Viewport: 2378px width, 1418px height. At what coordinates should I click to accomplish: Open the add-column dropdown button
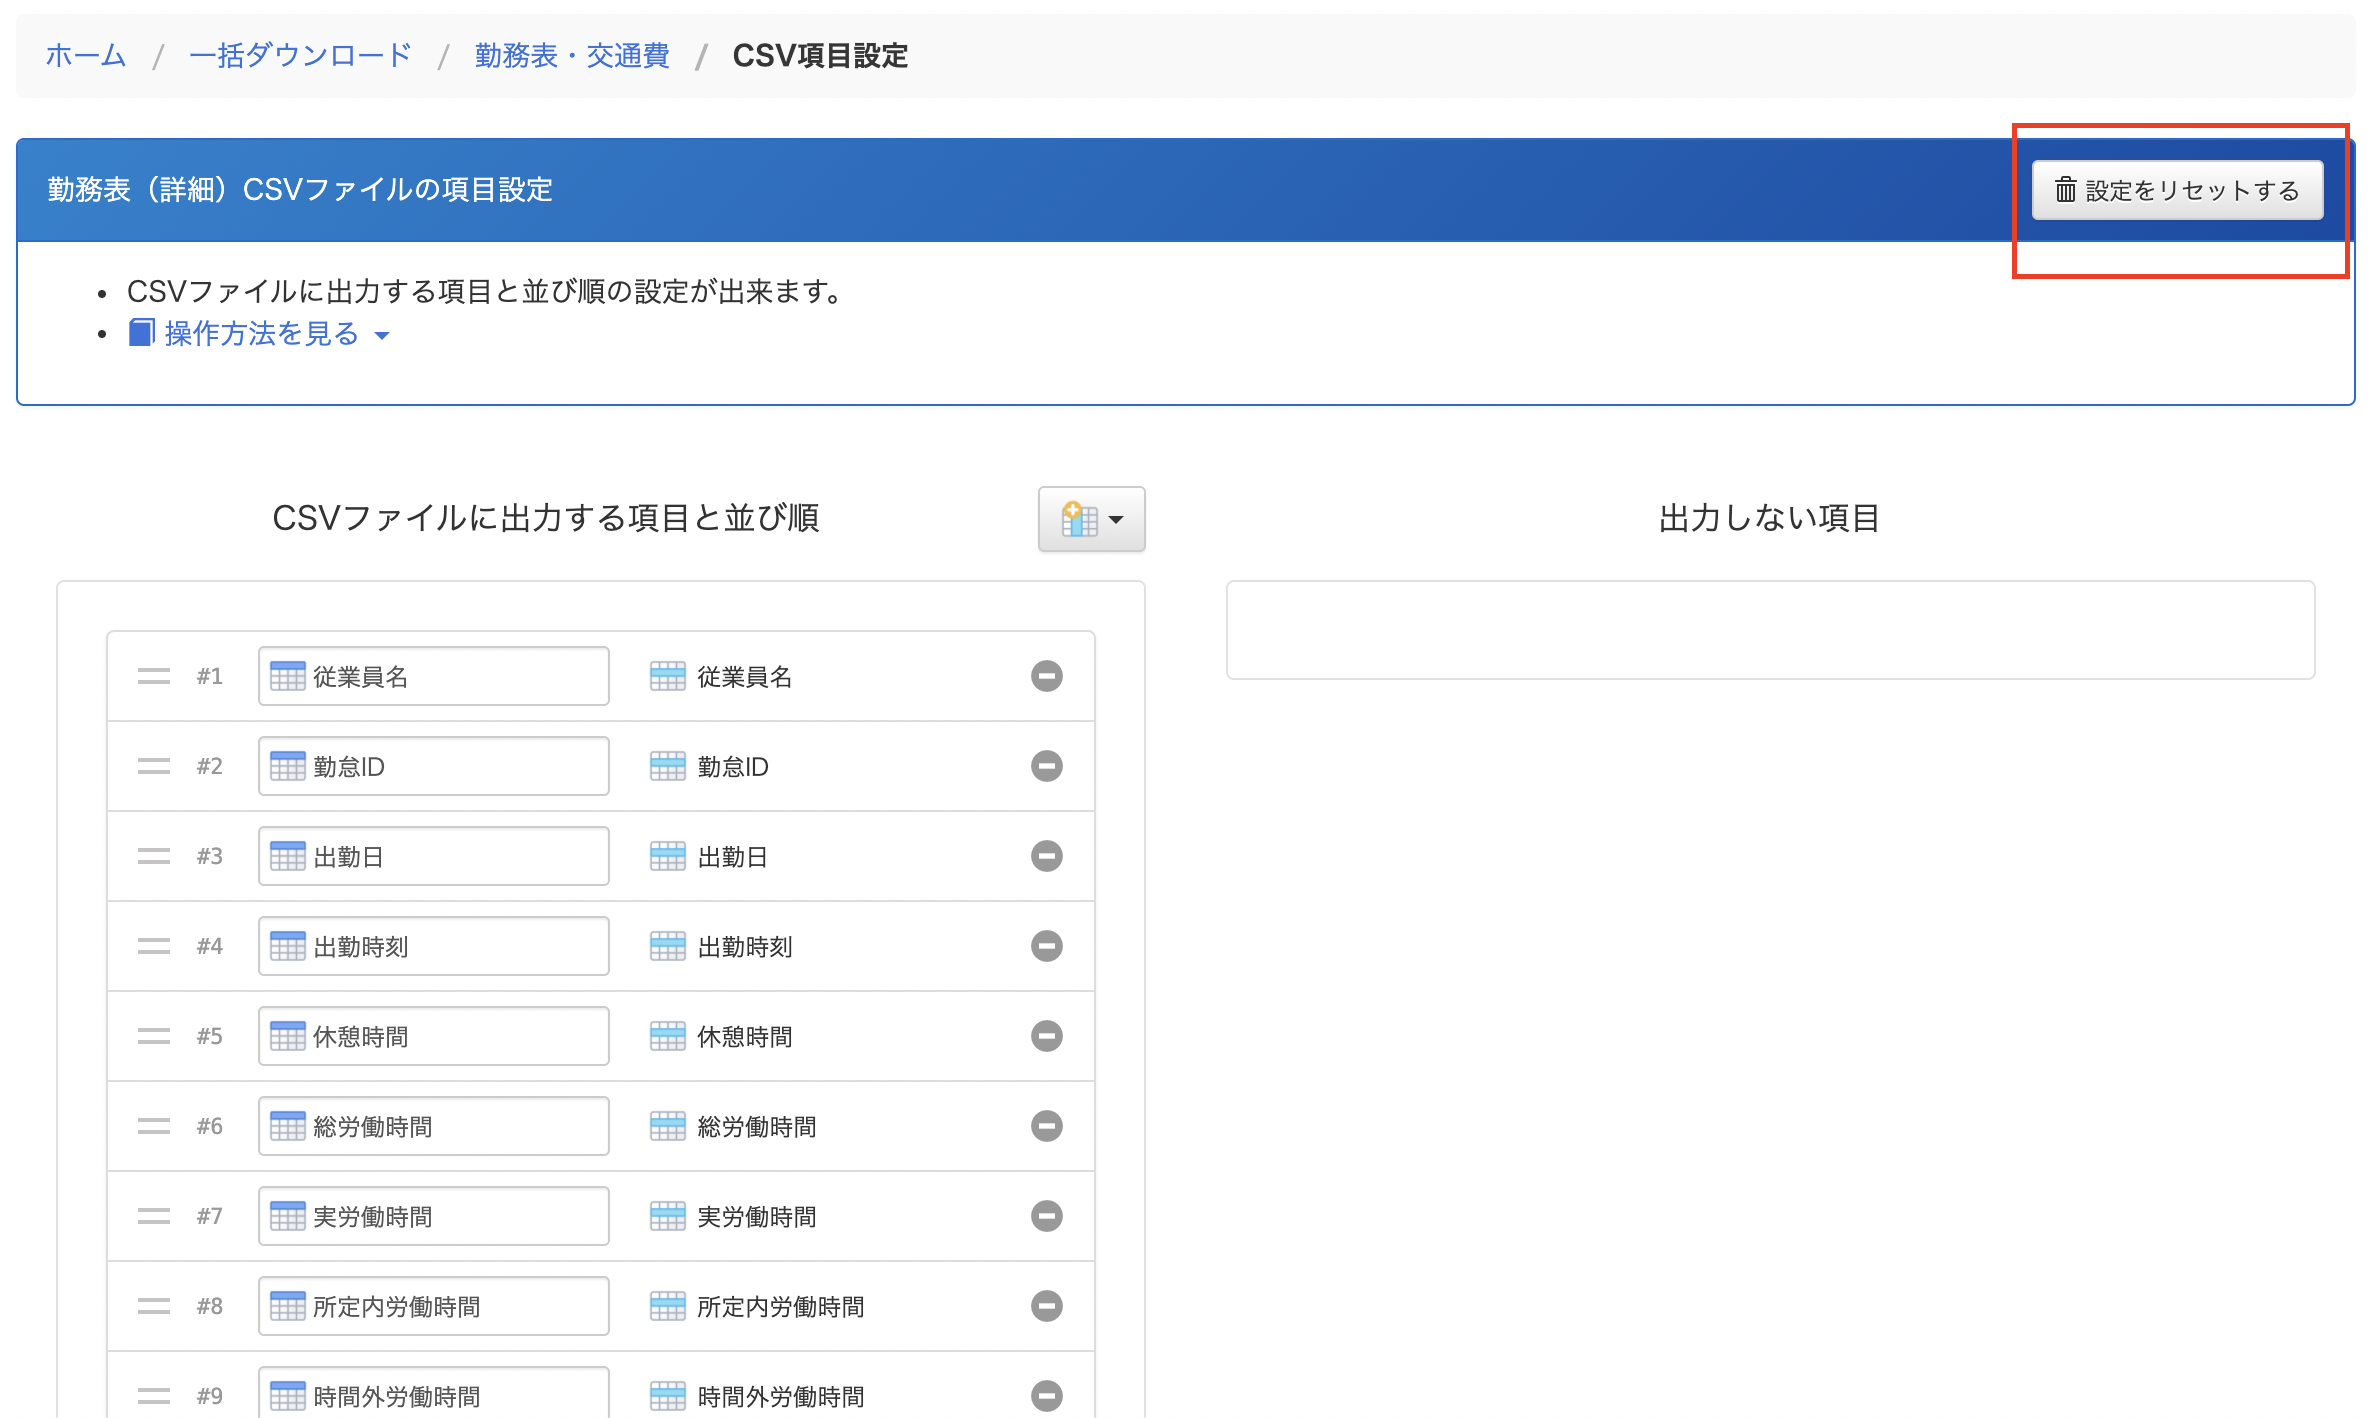(1091, 519)
